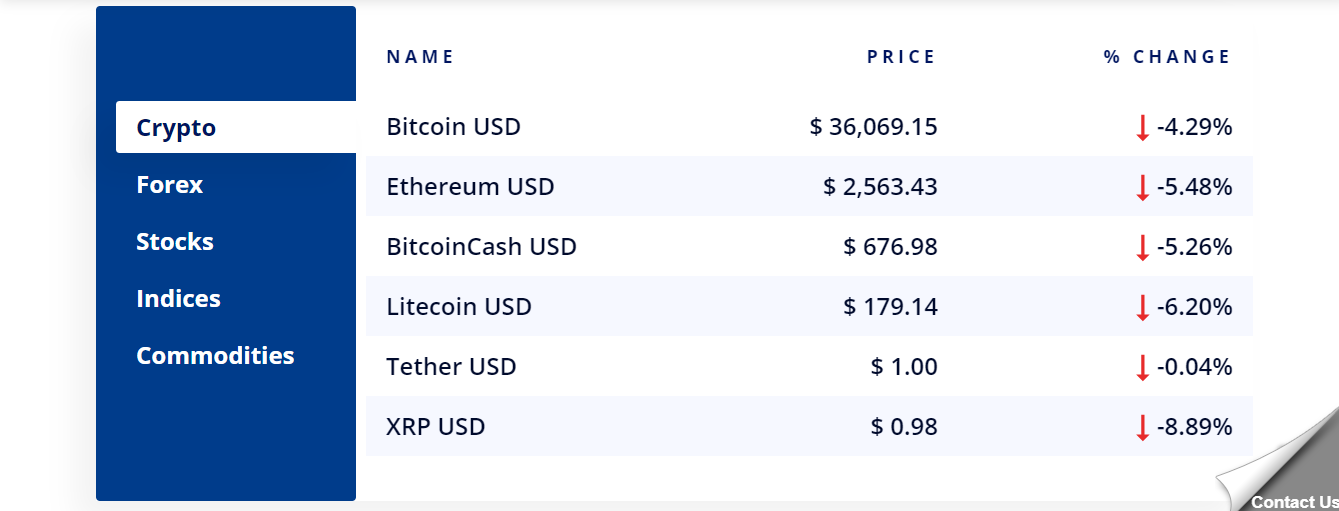Viewport: 1339px width, 511px height.
Task: Switch to the Commodities tab
Action: click(215, 356)
